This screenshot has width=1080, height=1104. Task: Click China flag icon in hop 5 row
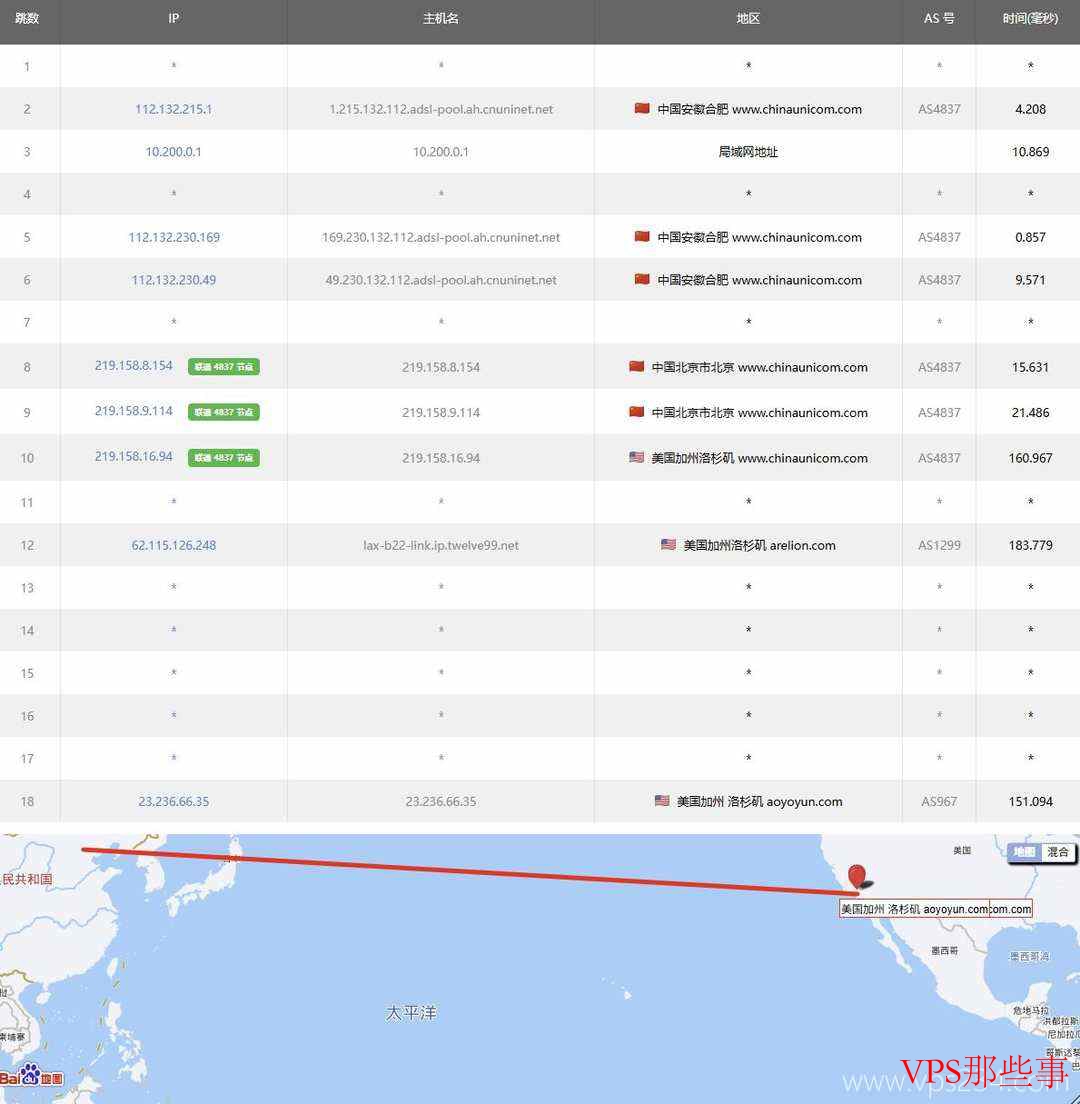pyautogui.click(x=641, y=237)
